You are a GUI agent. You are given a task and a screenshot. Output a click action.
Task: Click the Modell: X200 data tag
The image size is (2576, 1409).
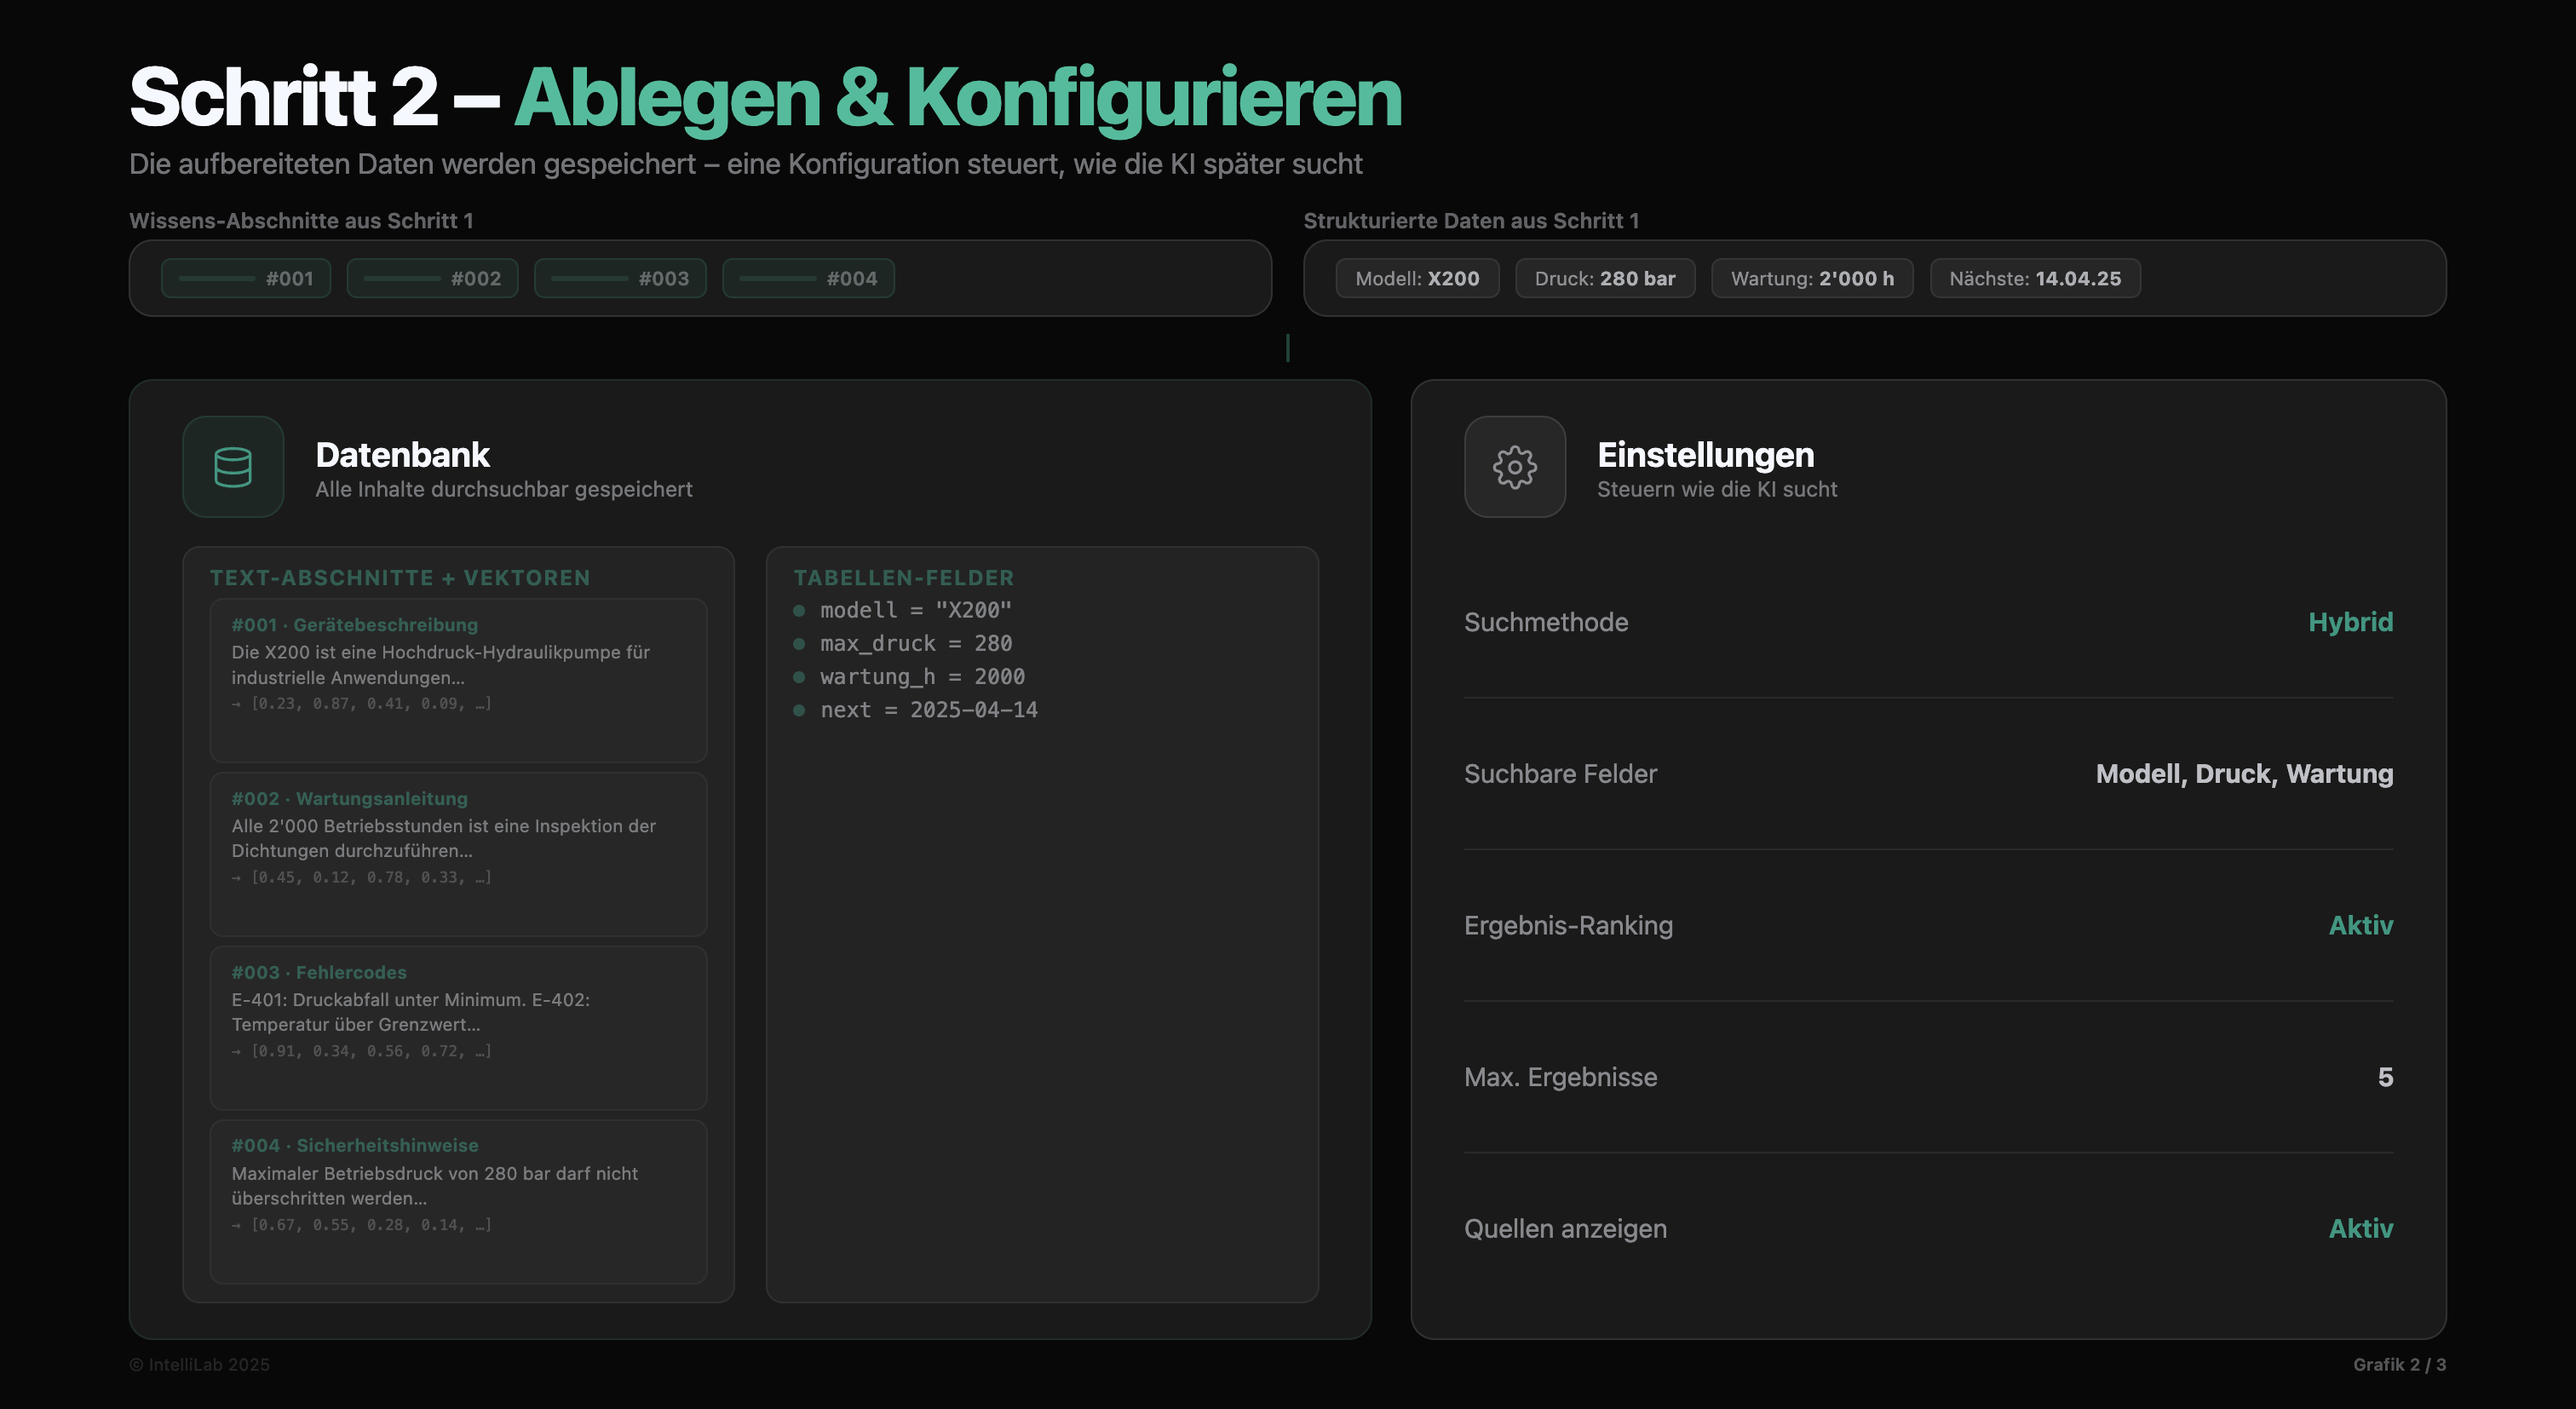click(x=1416, y=279)
